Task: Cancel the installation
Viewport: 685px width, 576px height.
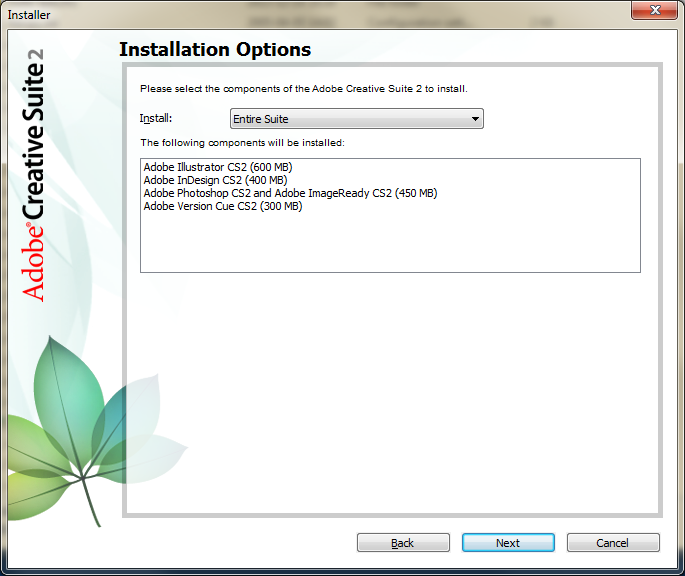Action: pos(613,543)
